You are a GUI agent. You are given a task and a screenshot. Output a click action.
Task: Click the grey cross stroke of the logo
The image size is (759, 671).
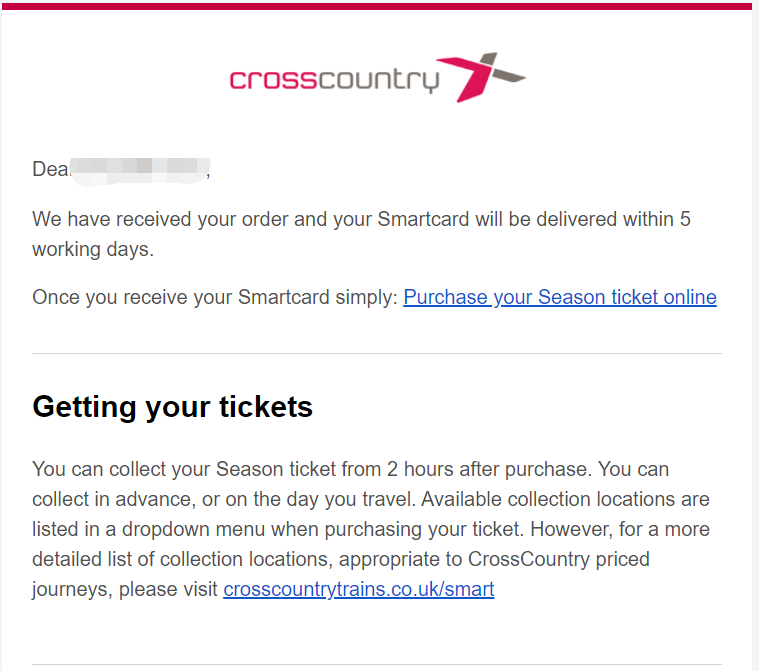(x=503, y=70)
